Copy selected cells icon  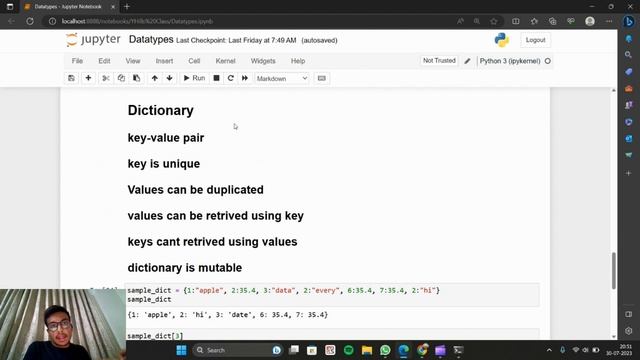pyautogui.click(x=121, y=78)
